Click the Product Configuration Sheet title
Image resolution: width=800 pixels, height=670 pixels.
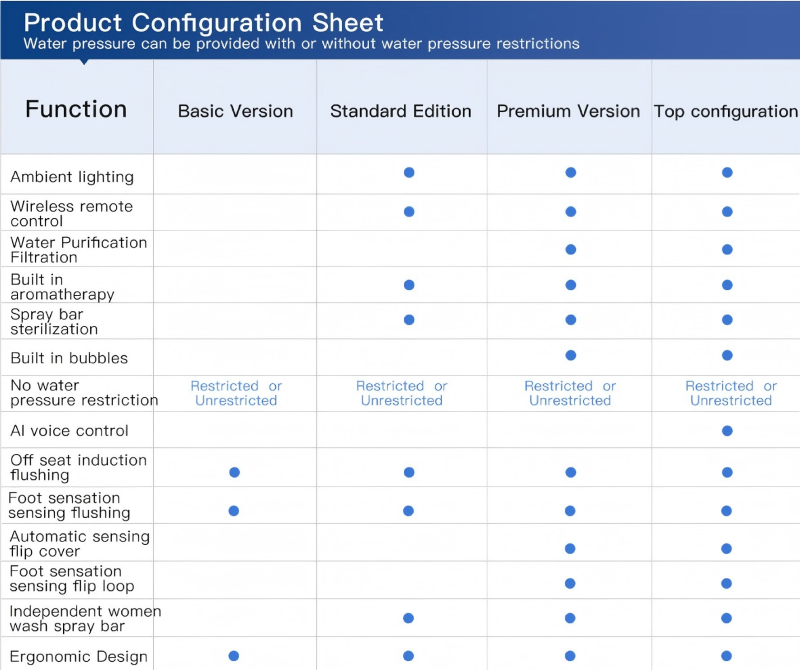click(x=203, y=22)
